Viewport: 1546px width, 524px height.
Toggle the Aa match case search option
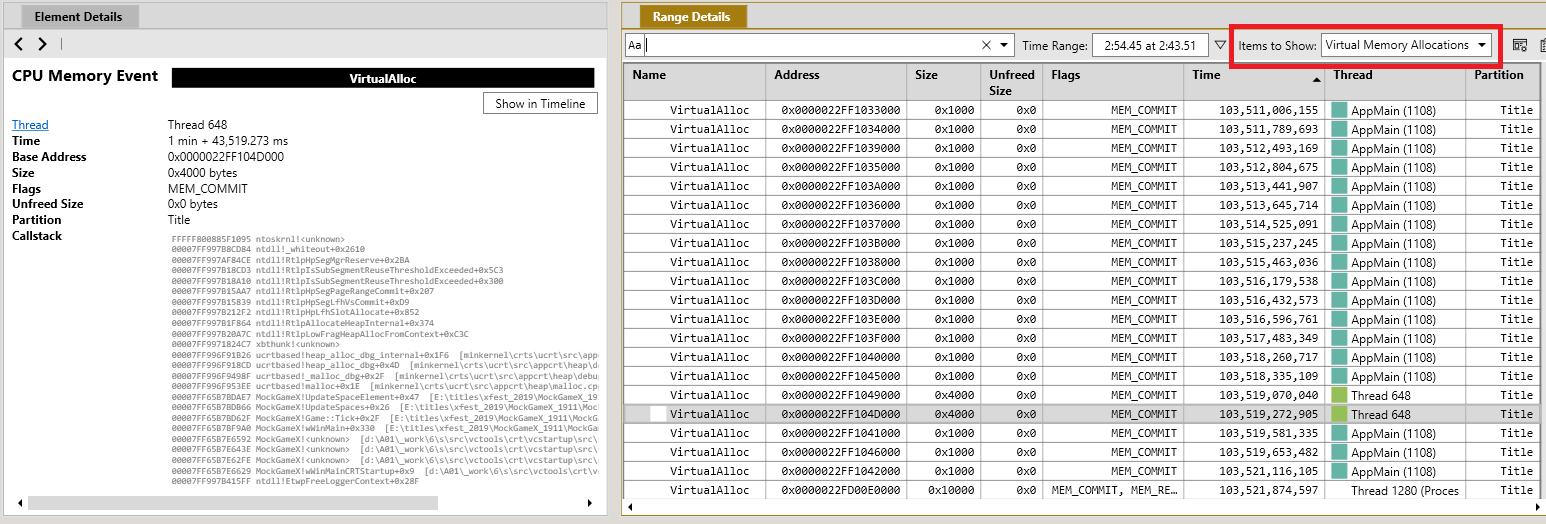635,45
